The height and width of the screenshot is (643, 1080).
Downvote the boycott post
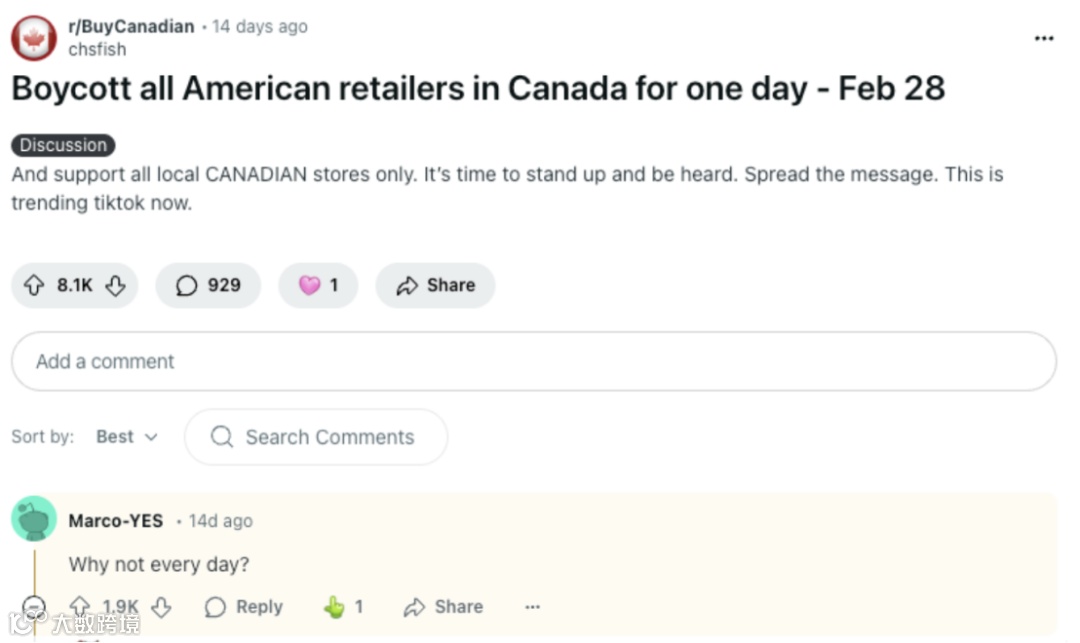pyautogui.click(x=115, y=286)
